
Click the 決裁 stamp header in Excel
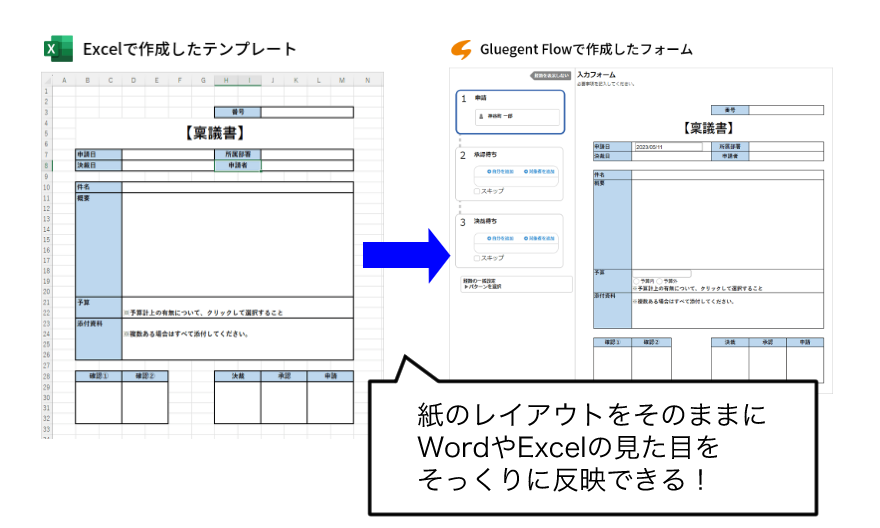[x=238, y=376]
